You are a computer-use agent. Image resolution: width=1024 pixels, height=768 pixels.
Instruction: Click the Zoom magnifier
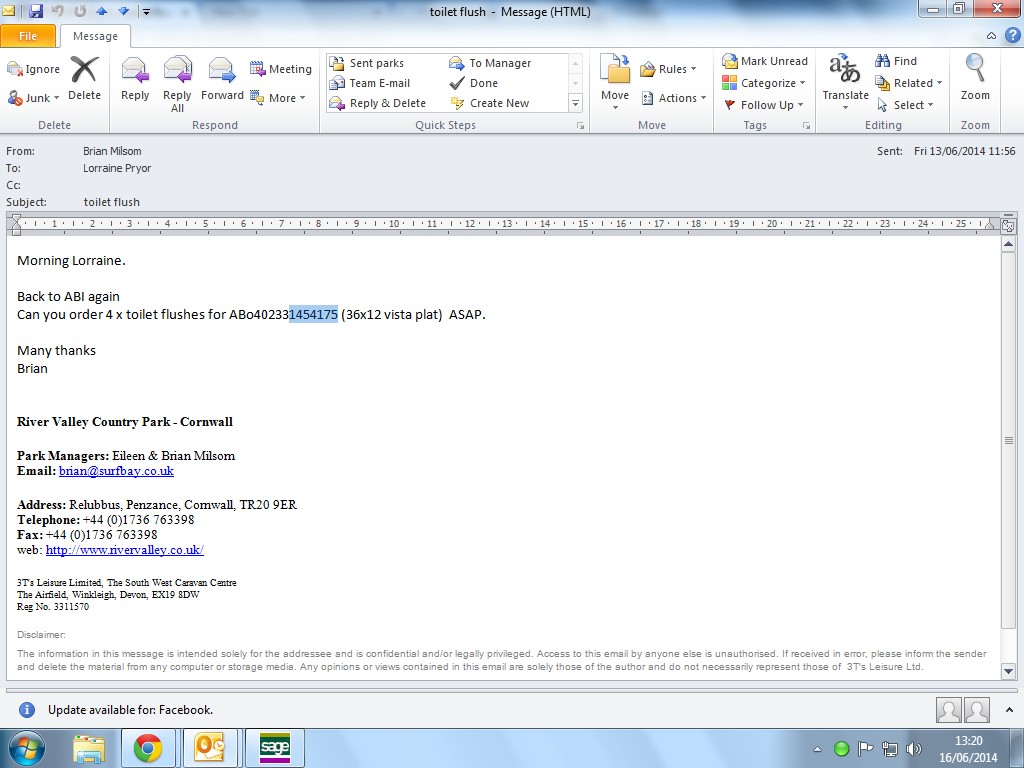[x=975, y=77]
